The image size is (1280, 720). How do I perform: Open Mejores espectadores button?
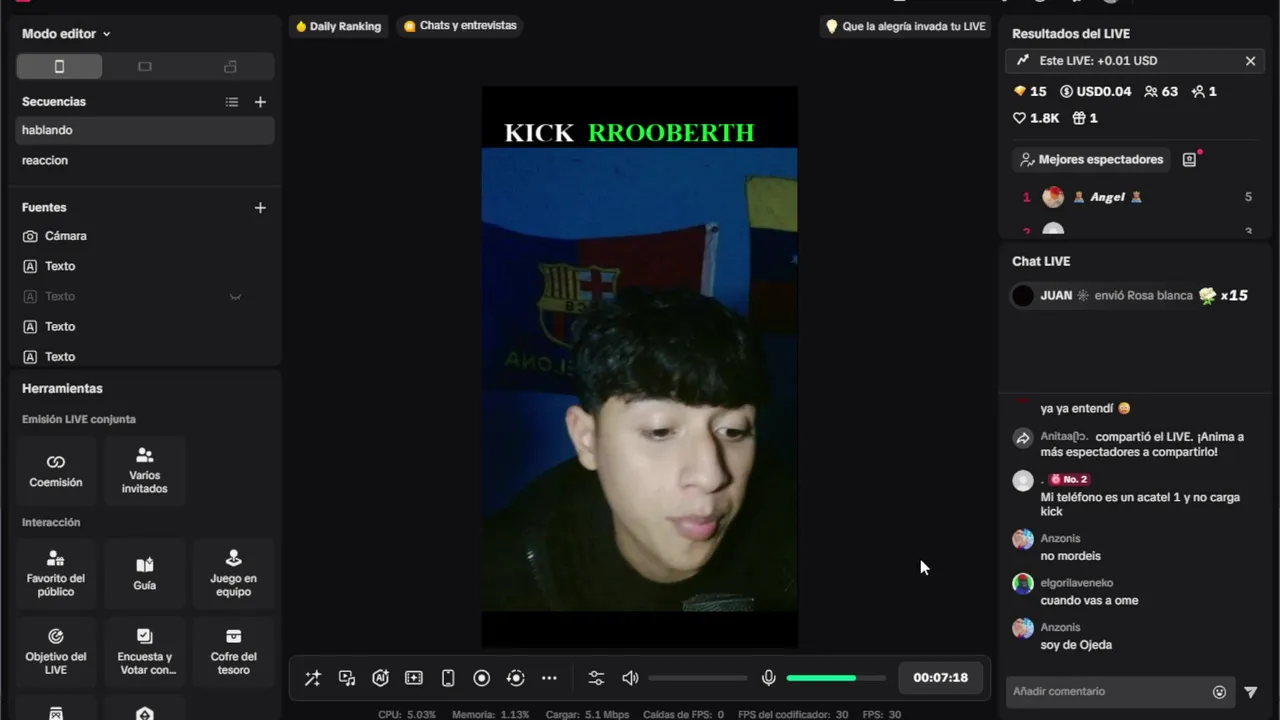tap(1091, 159)
